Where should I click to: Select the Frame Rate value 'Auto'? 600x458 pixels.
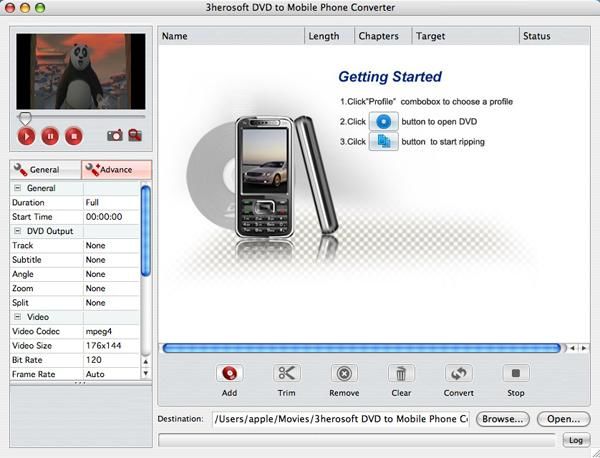point(111,374)
